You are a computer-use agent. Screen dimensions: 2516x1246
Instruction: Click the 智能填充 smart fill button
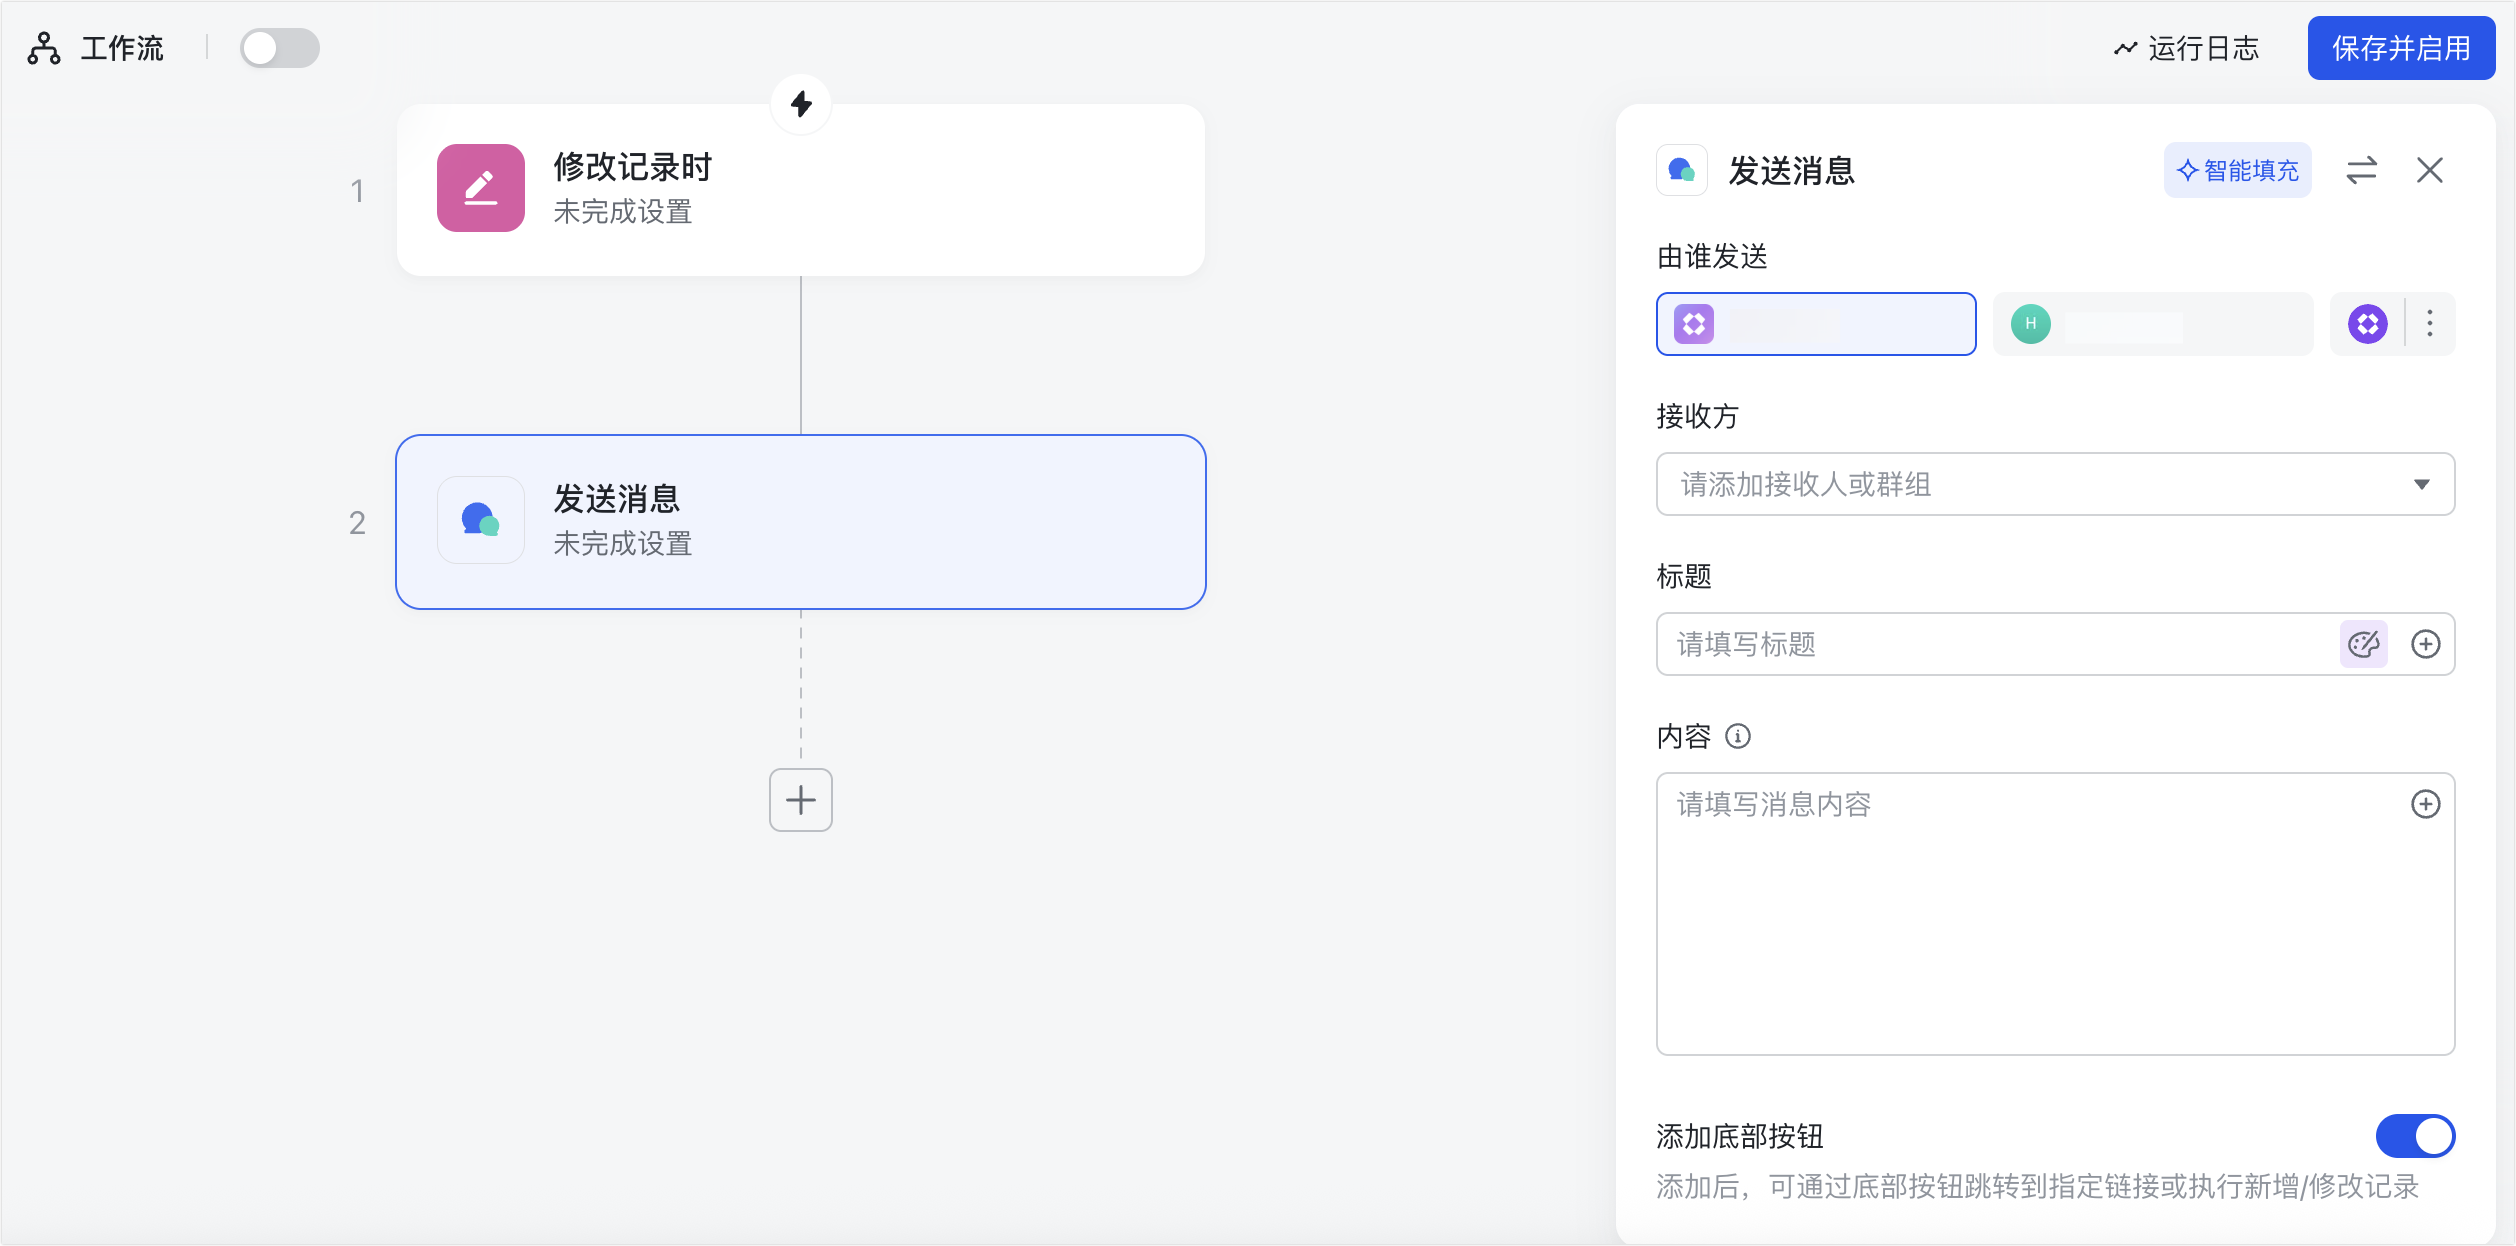[x=2238, y=171]
